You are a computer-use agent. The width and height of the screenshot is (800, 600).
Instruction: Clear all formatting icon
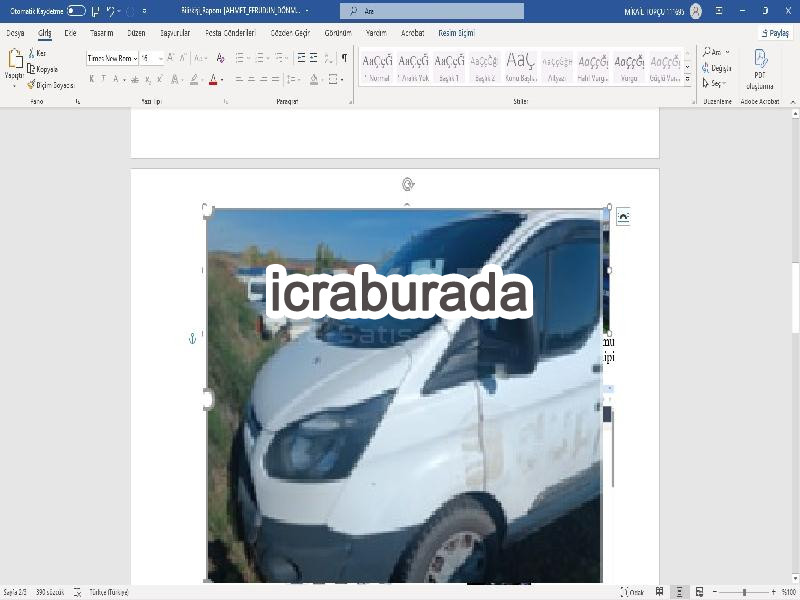[x=220, y=58]
